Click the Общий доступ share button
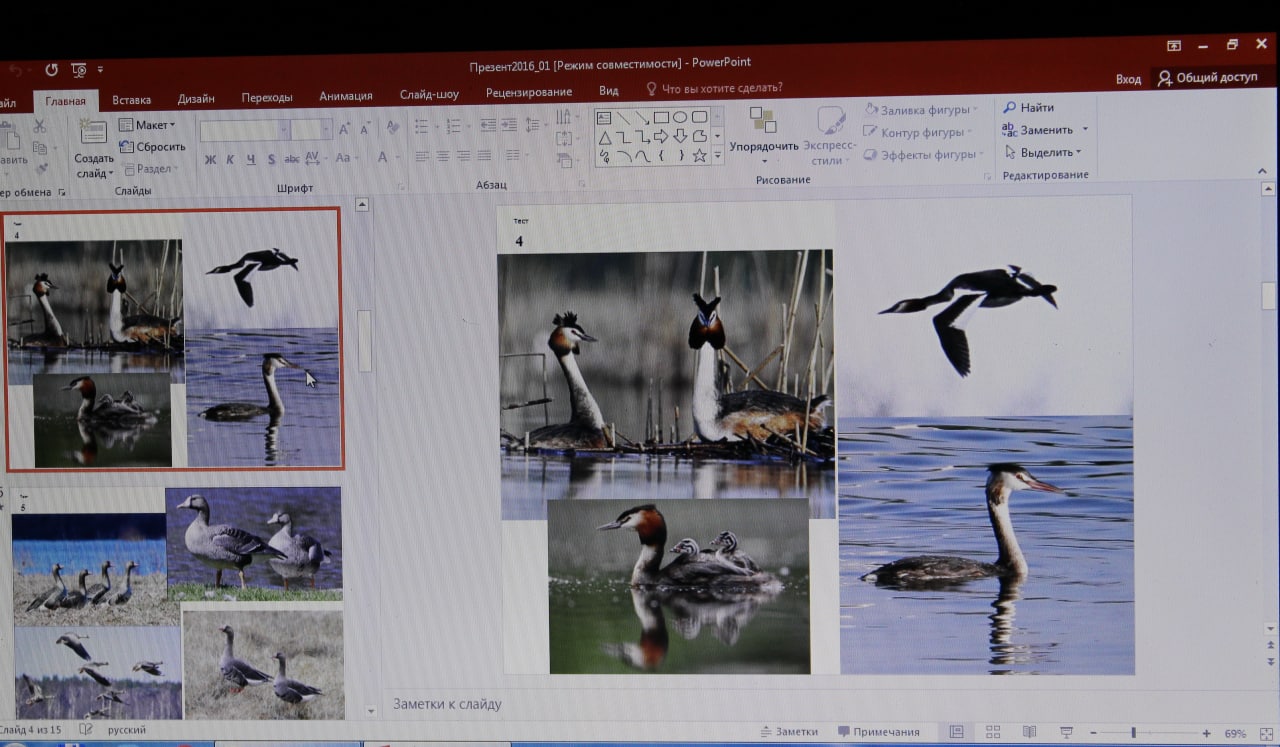The height and width of the screenshot is (747, 1280). 1207,78
